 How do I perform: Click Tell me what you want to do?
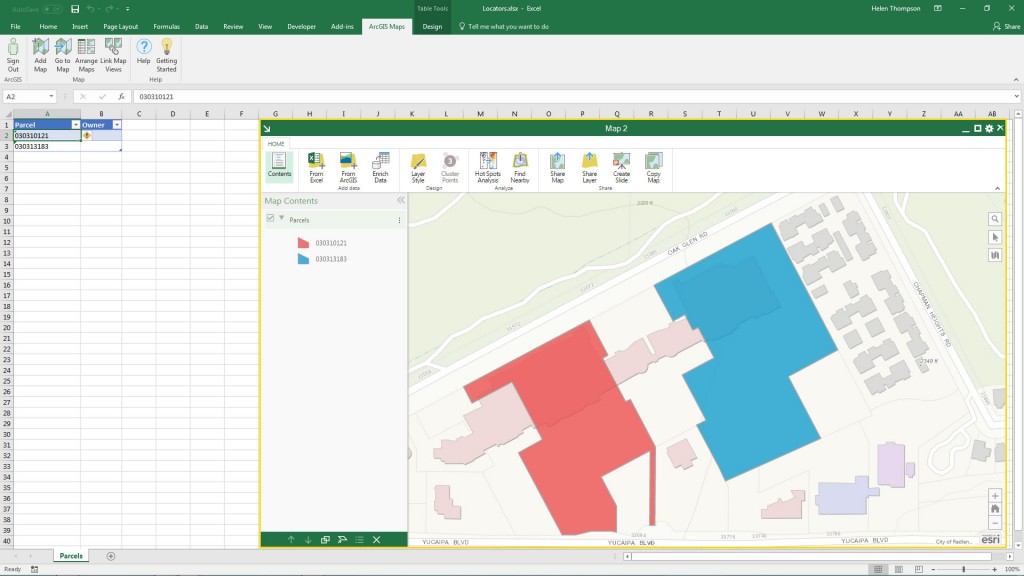click(504, 27)
